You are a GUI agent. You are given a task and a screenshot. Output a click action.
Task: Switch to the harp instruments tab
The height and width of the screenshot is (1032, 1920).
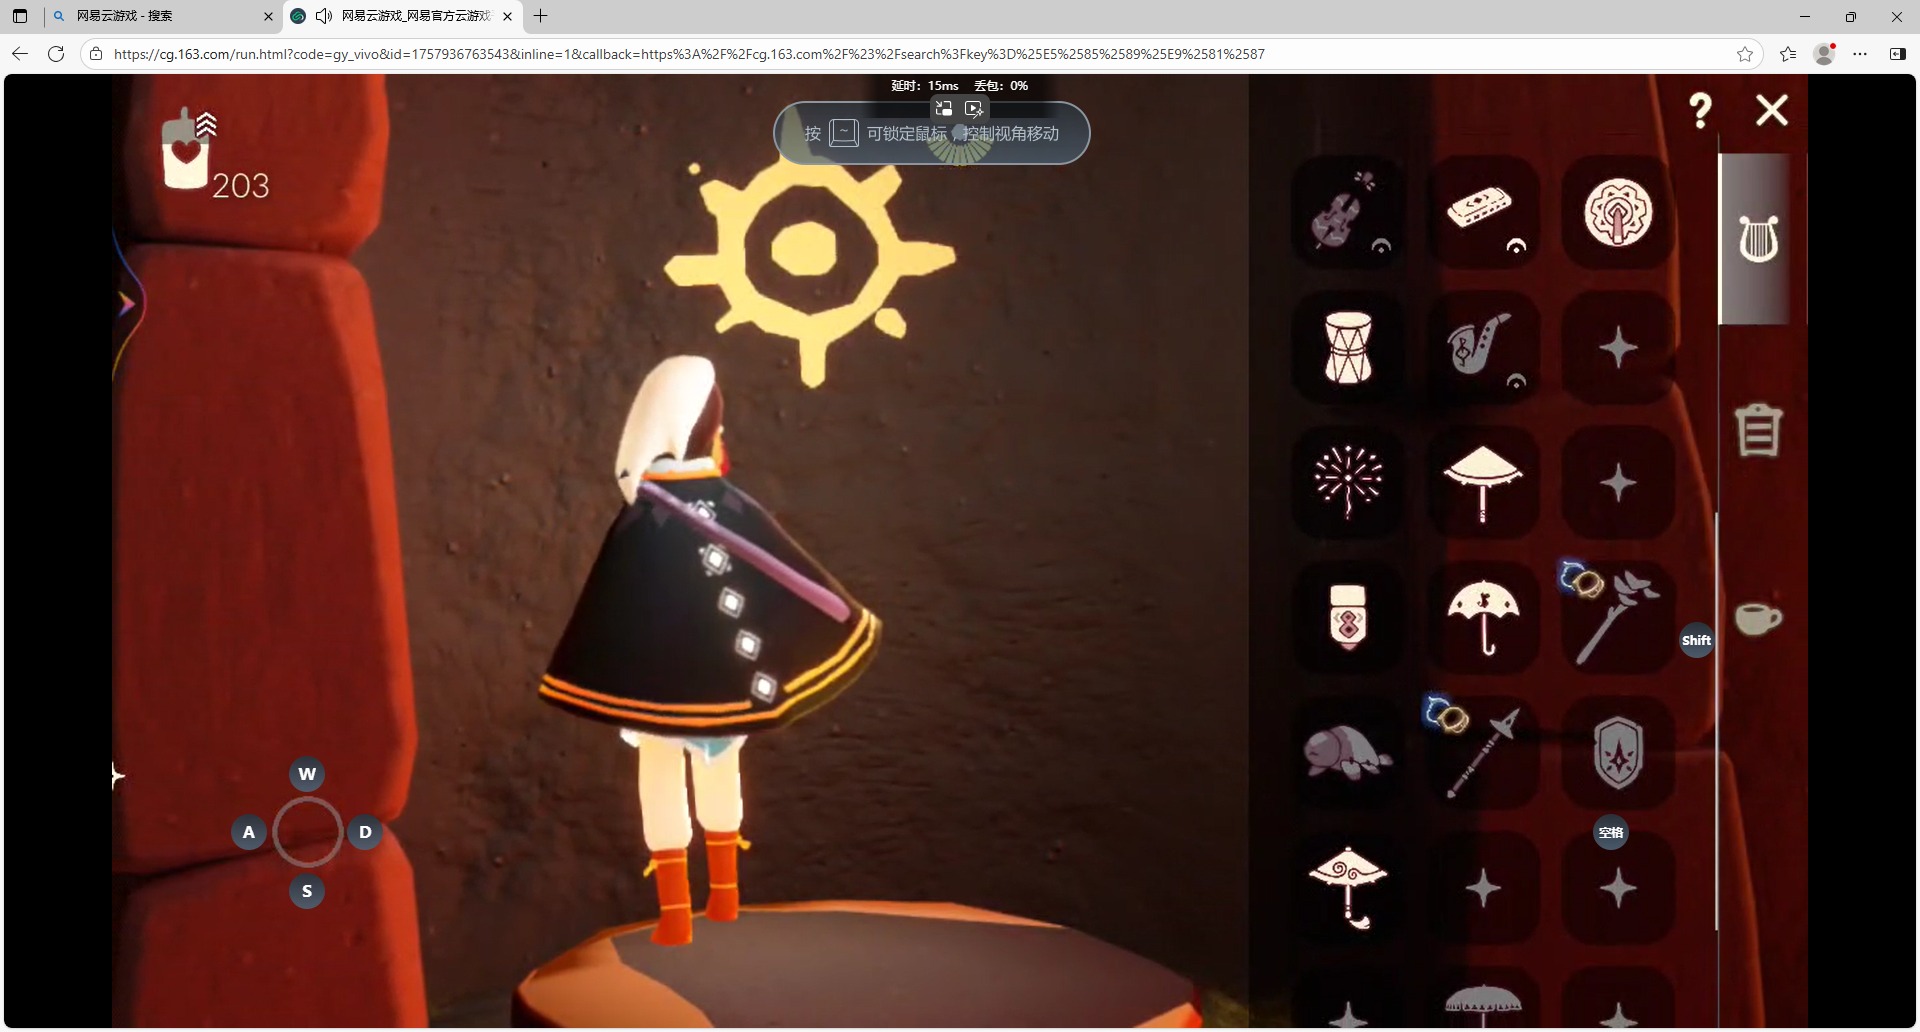coord(1758,240)
